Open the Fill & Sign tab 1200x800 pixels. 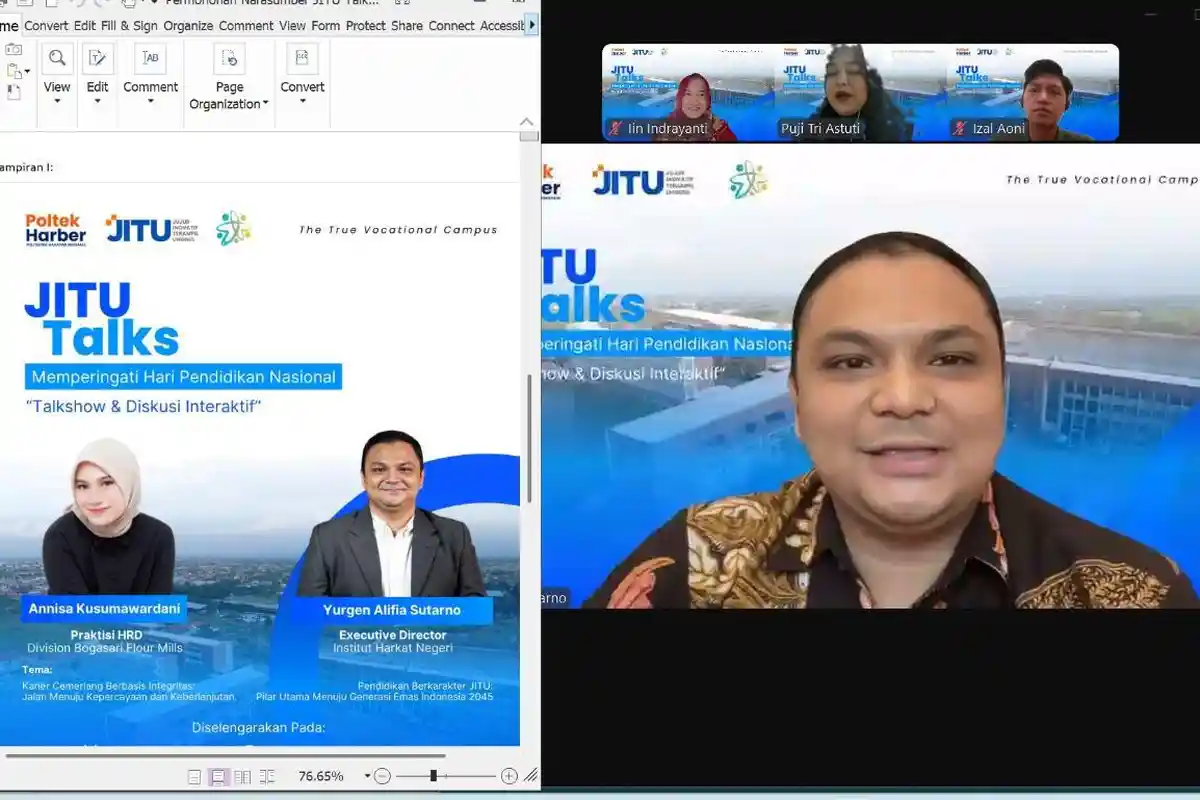129,26
